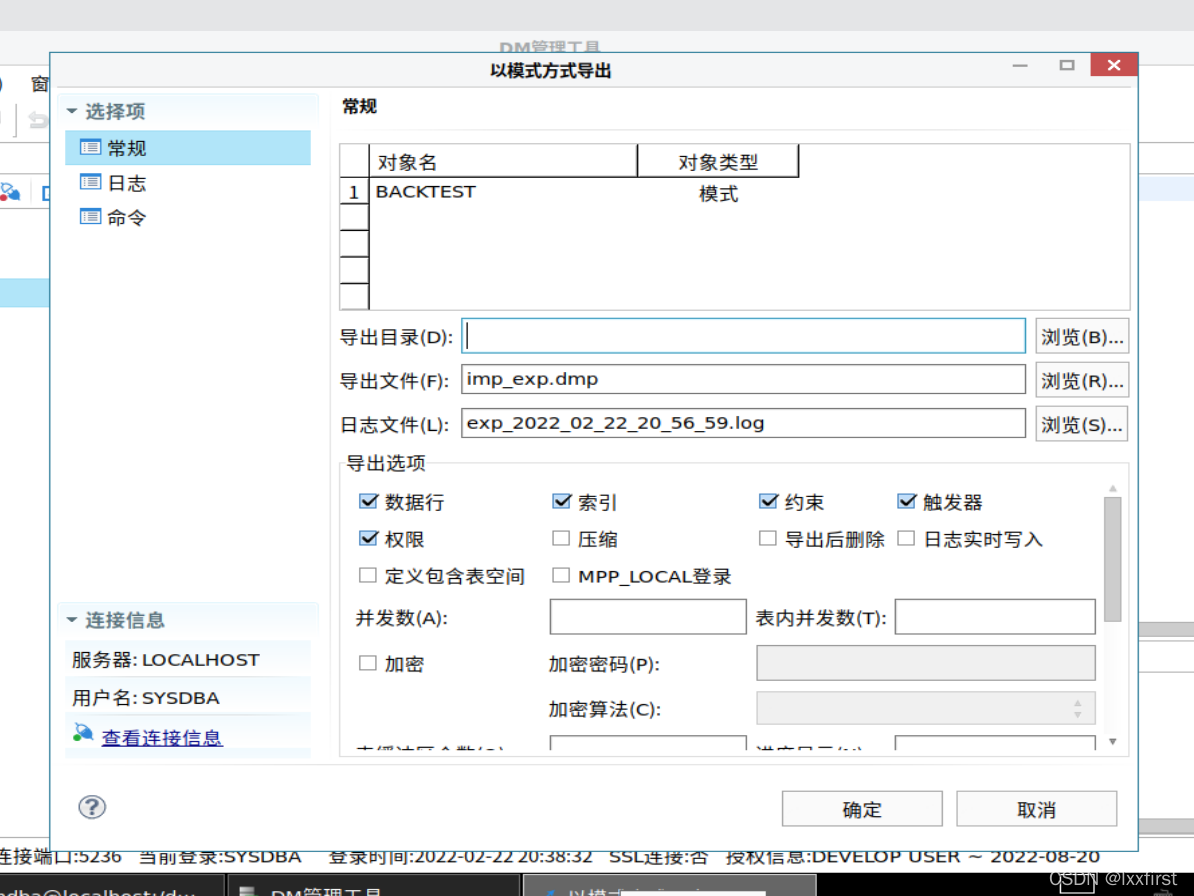Confirm export with the 确定 button

[x=862, y=809]
